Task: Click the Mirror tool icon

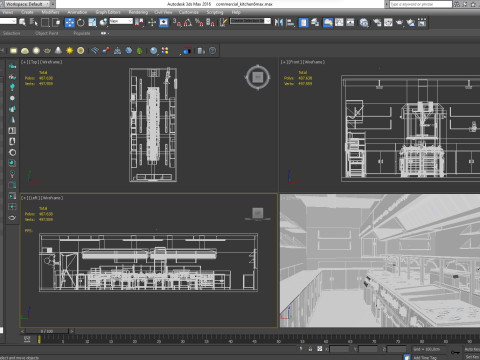Action: point(279,22)
